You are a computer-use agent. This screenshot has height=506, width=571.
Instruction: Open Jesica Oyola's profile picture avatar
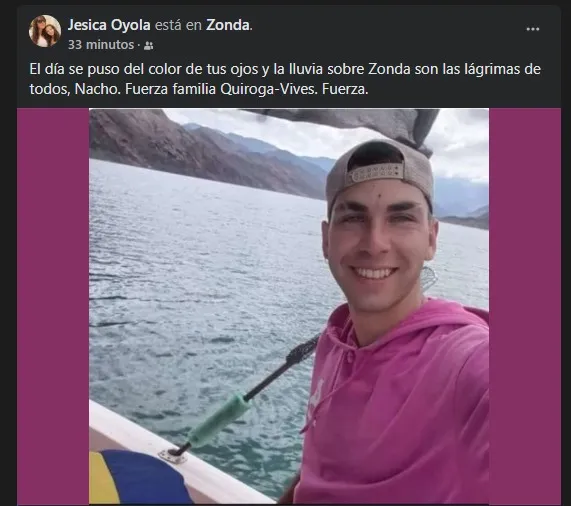pos(45,31)
